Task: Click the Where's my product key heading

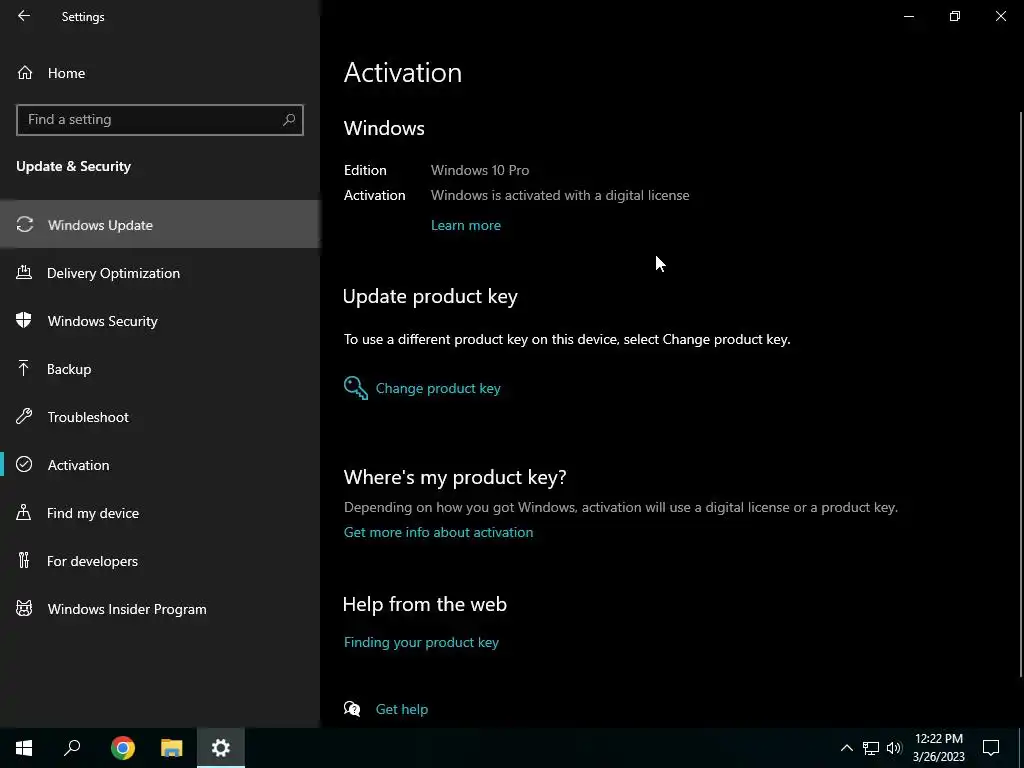Action: pyautogui.click(x=455, y=477)
